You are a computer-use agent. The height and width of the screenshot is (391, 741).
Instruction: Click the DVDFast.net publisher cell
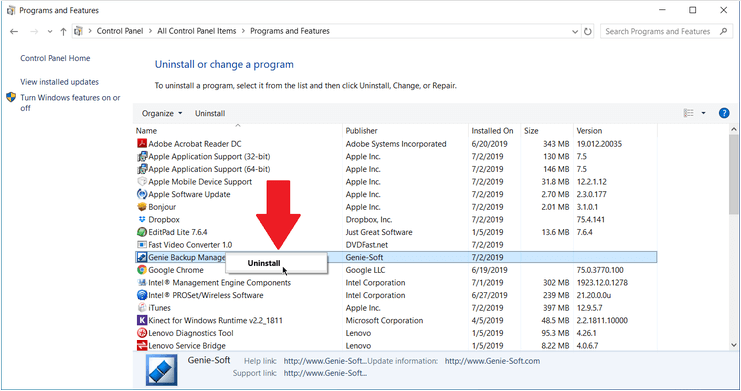tap(367, 245)
